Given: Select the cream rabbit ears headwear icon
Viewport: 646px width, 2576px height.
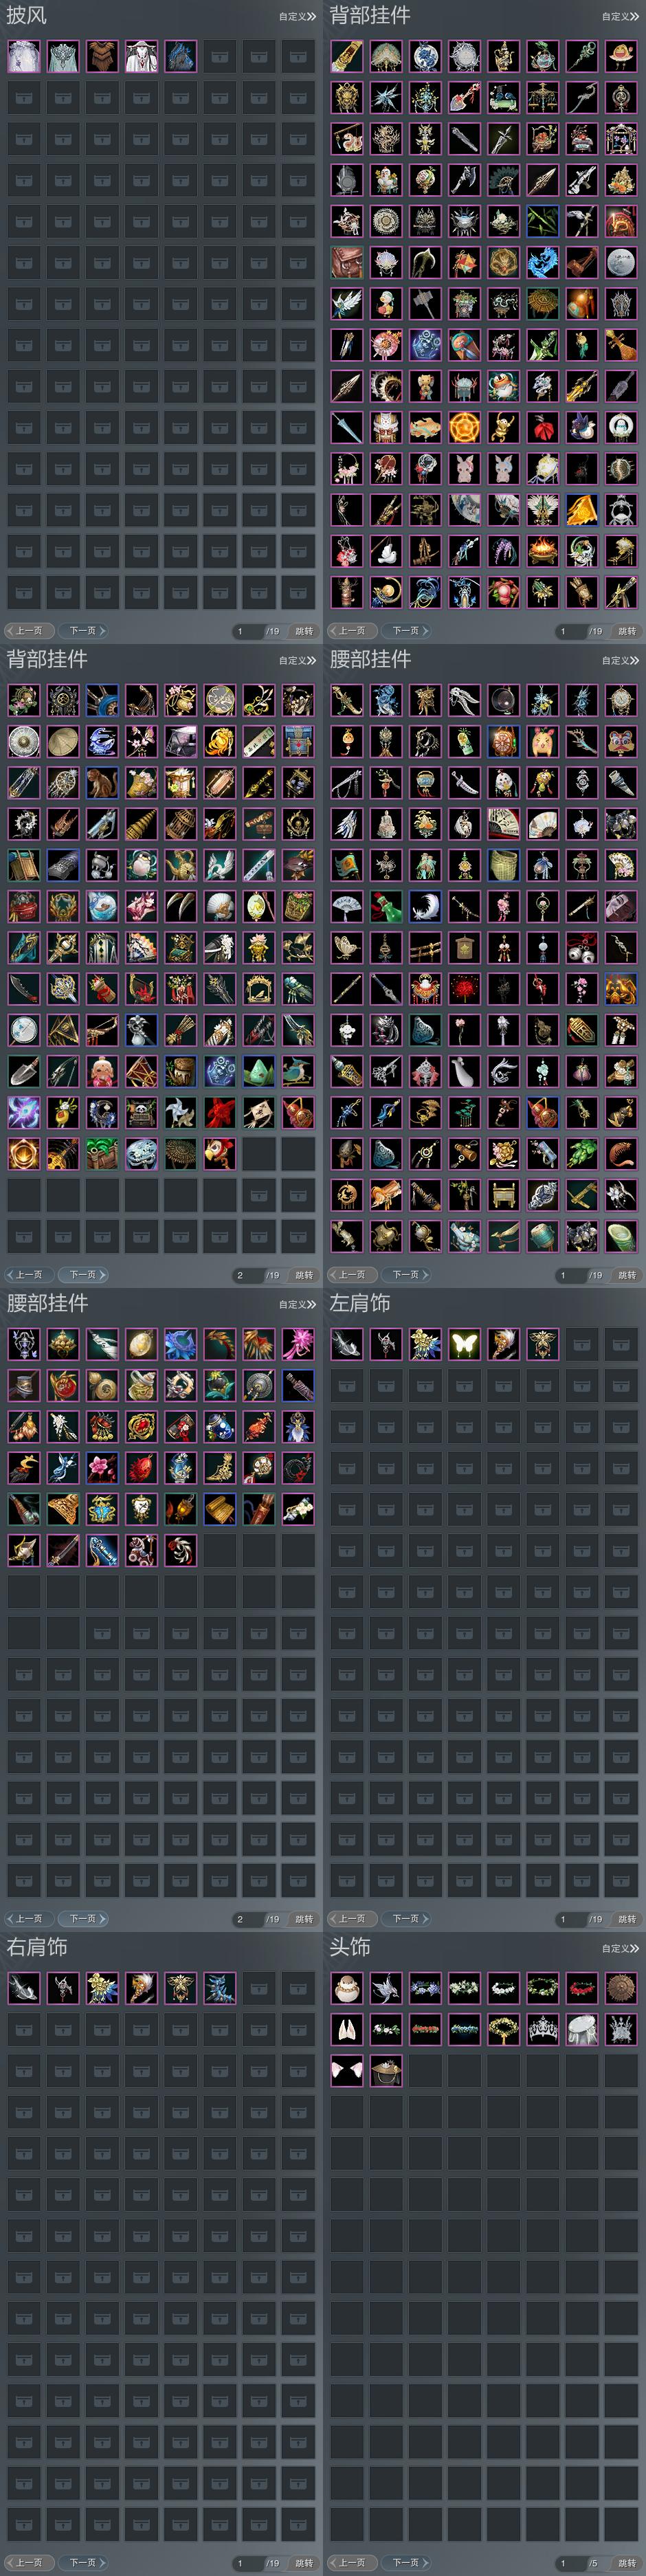Looking at the screenshot, I should coord(347,2029).
